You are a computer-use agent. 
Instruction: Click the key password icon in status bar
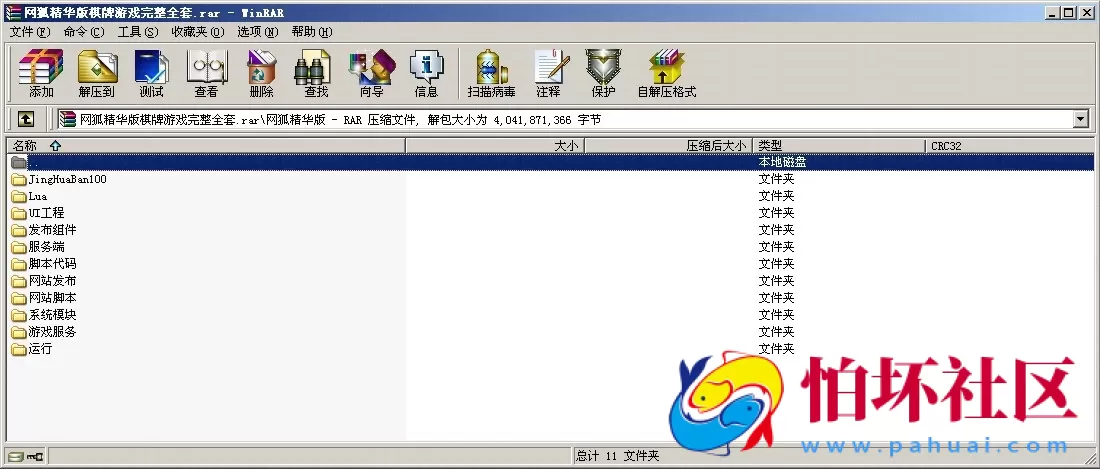coord(35,456)
